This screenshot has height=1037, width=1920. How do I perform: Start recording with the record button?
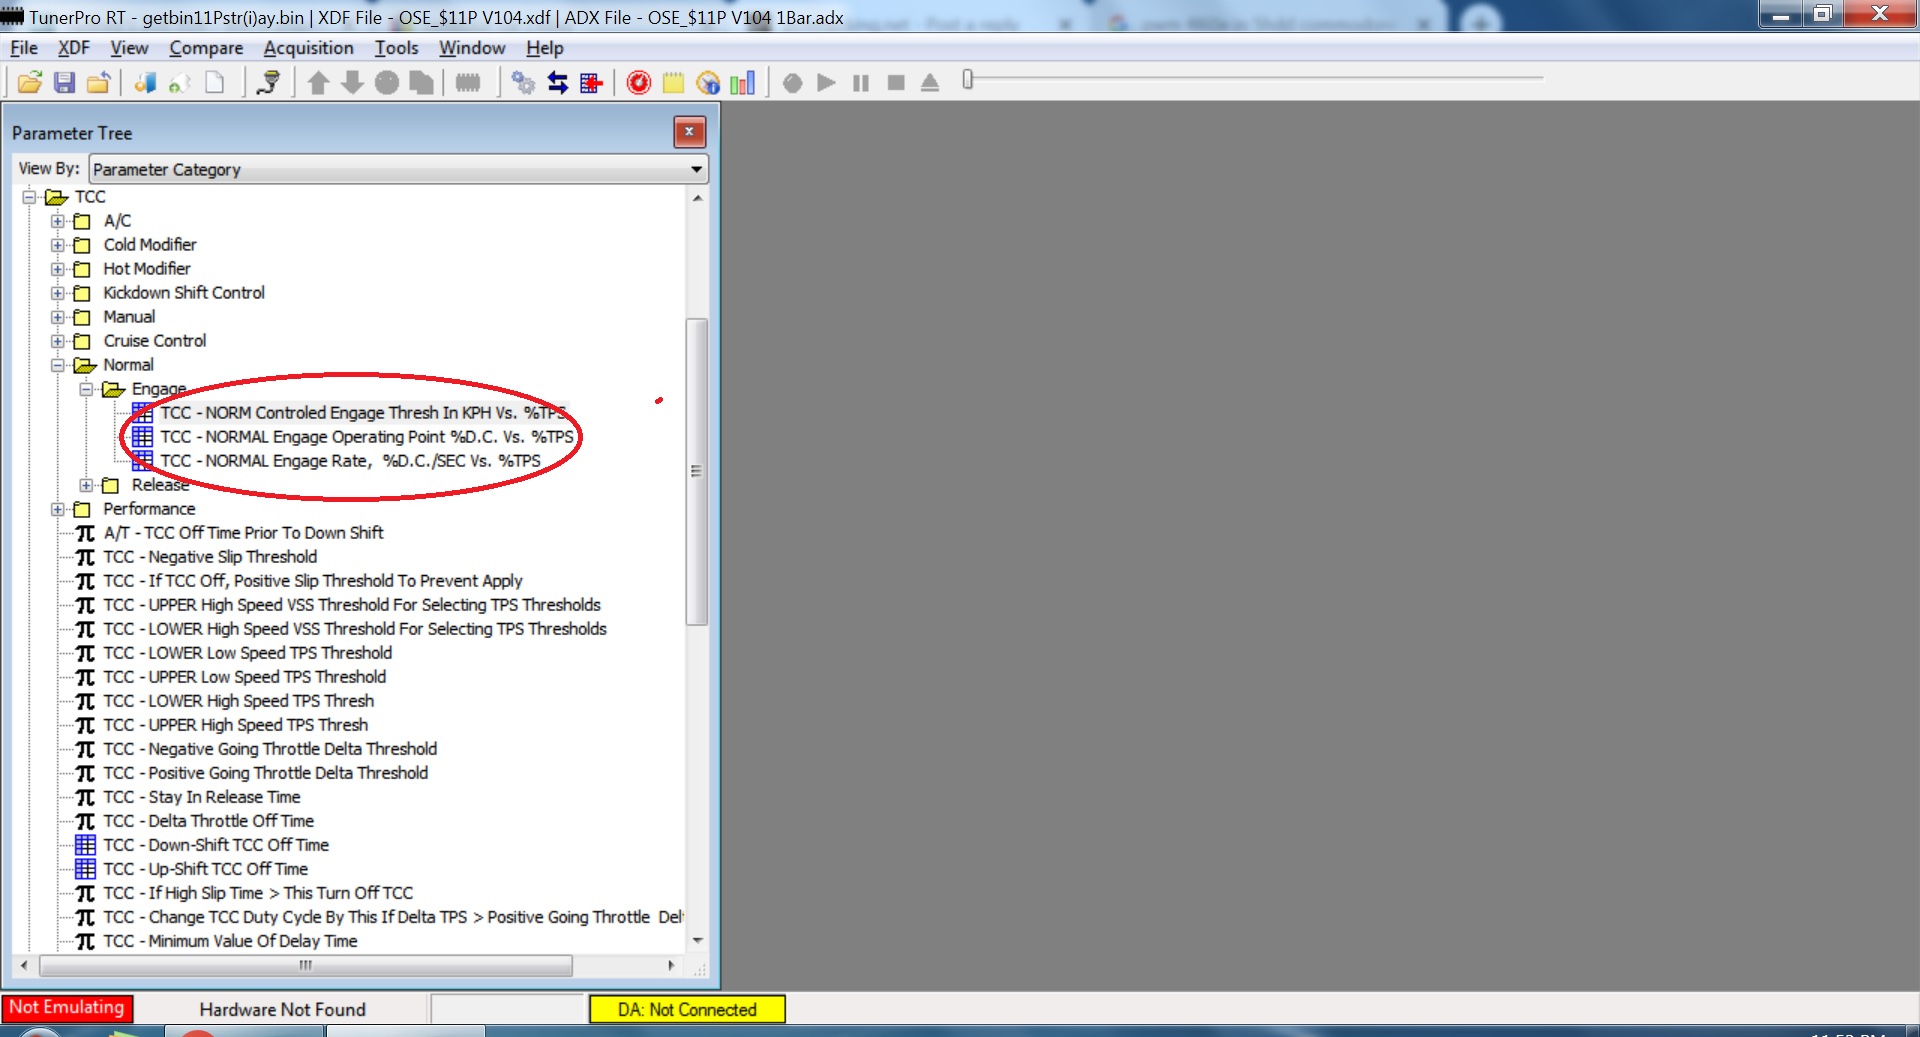(x=792, y=83)
